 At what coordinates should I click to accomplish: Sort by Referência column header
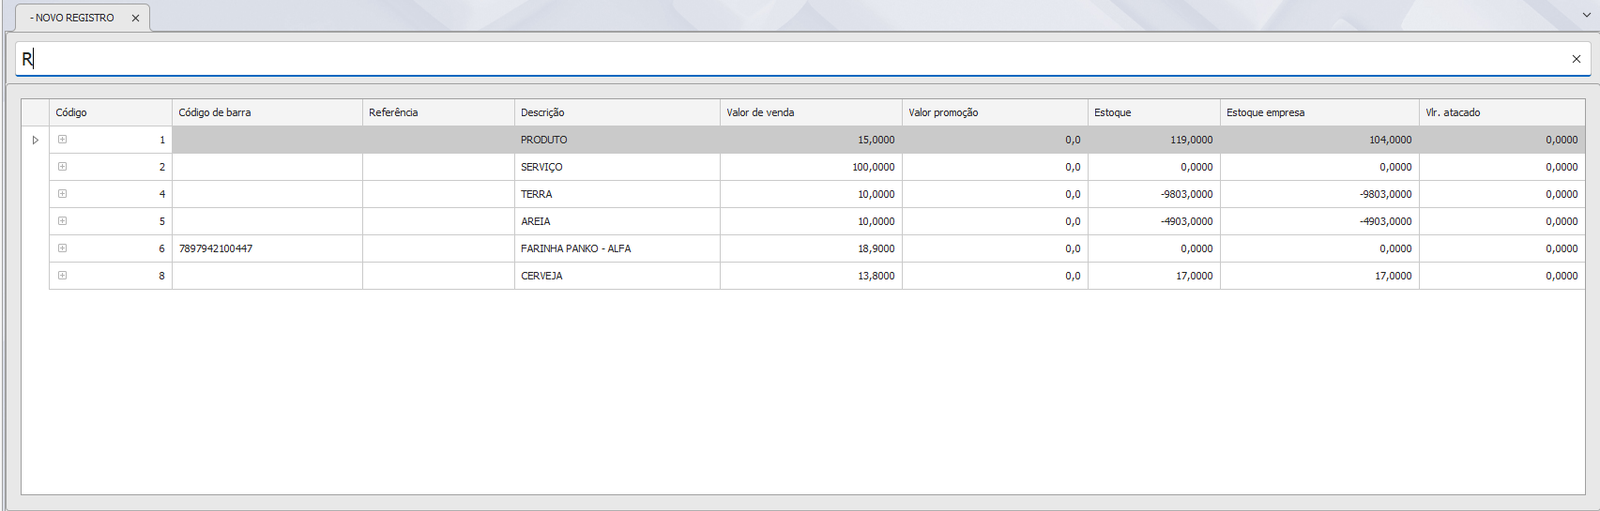[438, 112]
